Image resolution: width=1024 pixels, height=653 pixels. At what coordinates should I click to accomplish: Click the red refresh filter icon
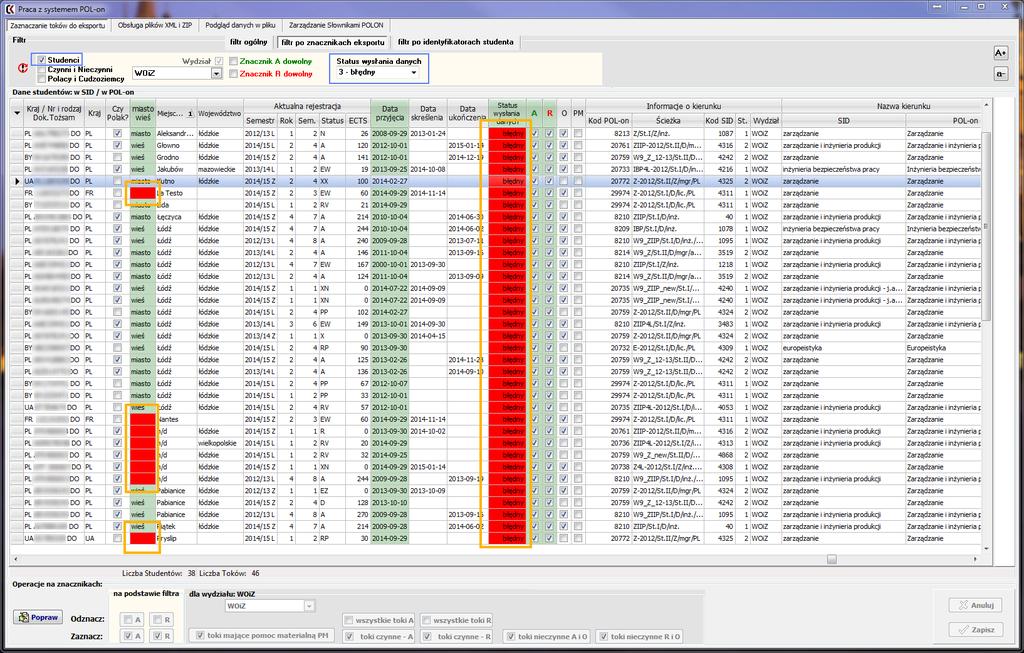coord(22,68)
